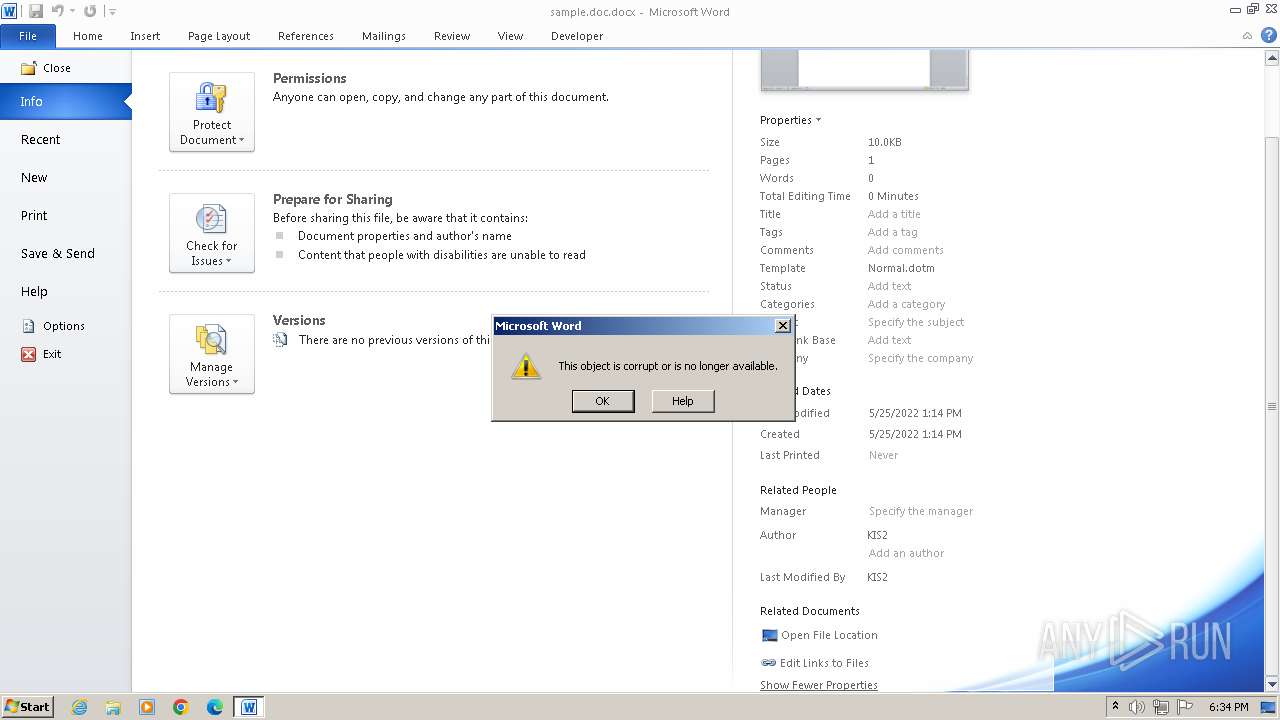
Task: Open File Explorer from taskbar
Action: [x=113, y=707]
